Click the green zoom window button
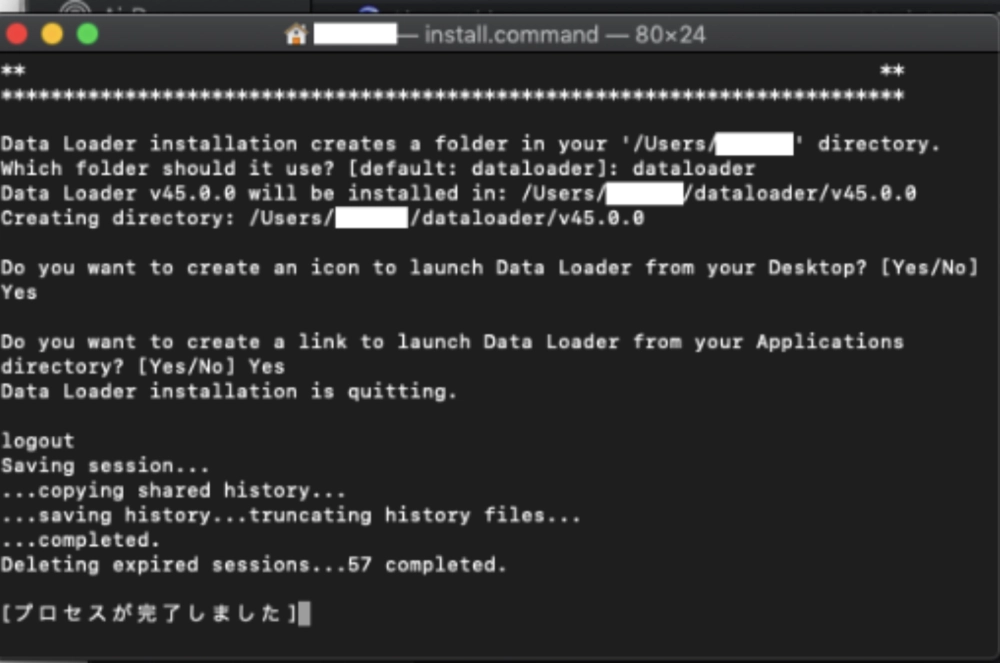 88,34
